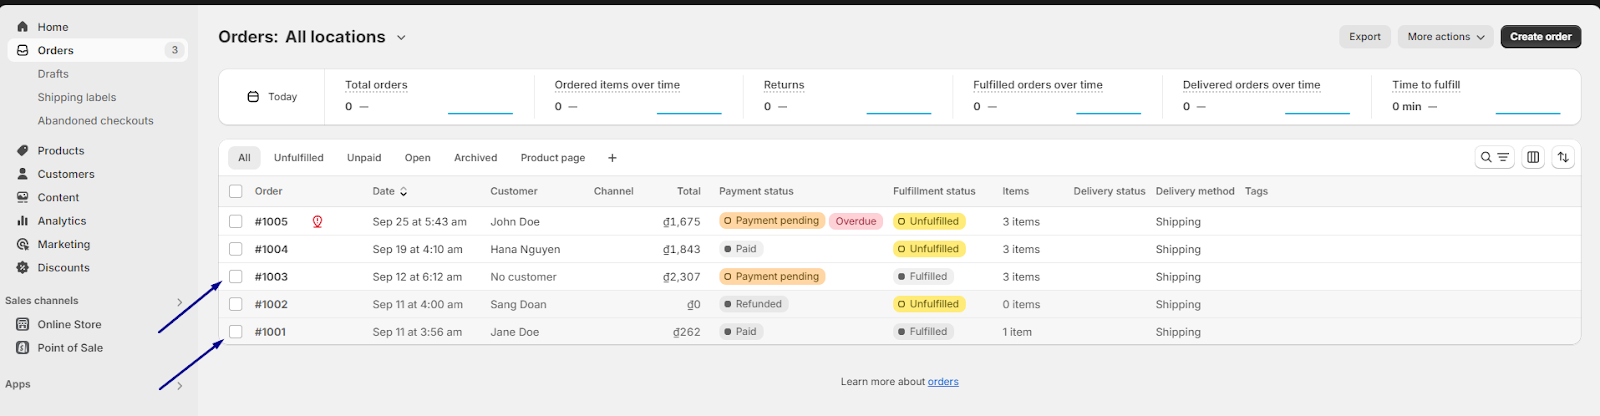Screen dimensions: 1600x416
Task: Click the Export button
Action: tap(1365, 37)
